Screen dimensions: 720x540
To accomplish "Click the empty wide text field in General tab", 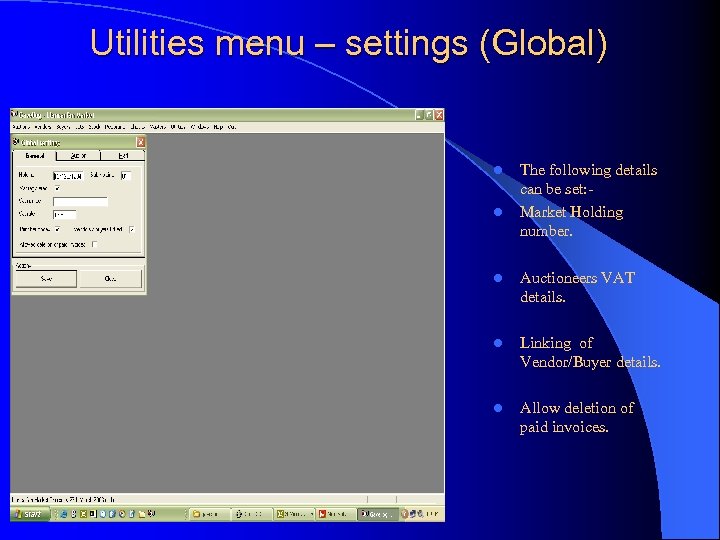I will [x=80, y=202].
